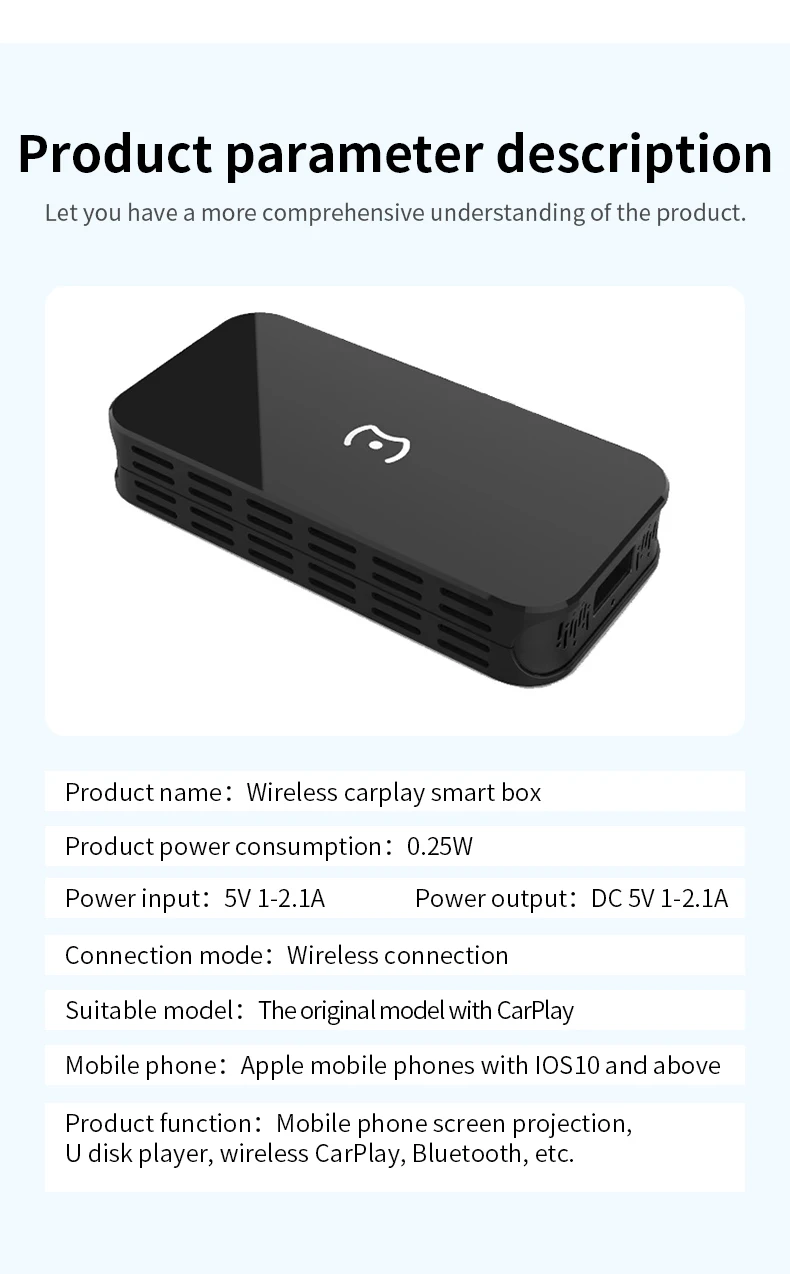The width and height of the screenshot is (790, 1274).
Task: Click Wireless carplay smart box text
Action: [394, 793]
